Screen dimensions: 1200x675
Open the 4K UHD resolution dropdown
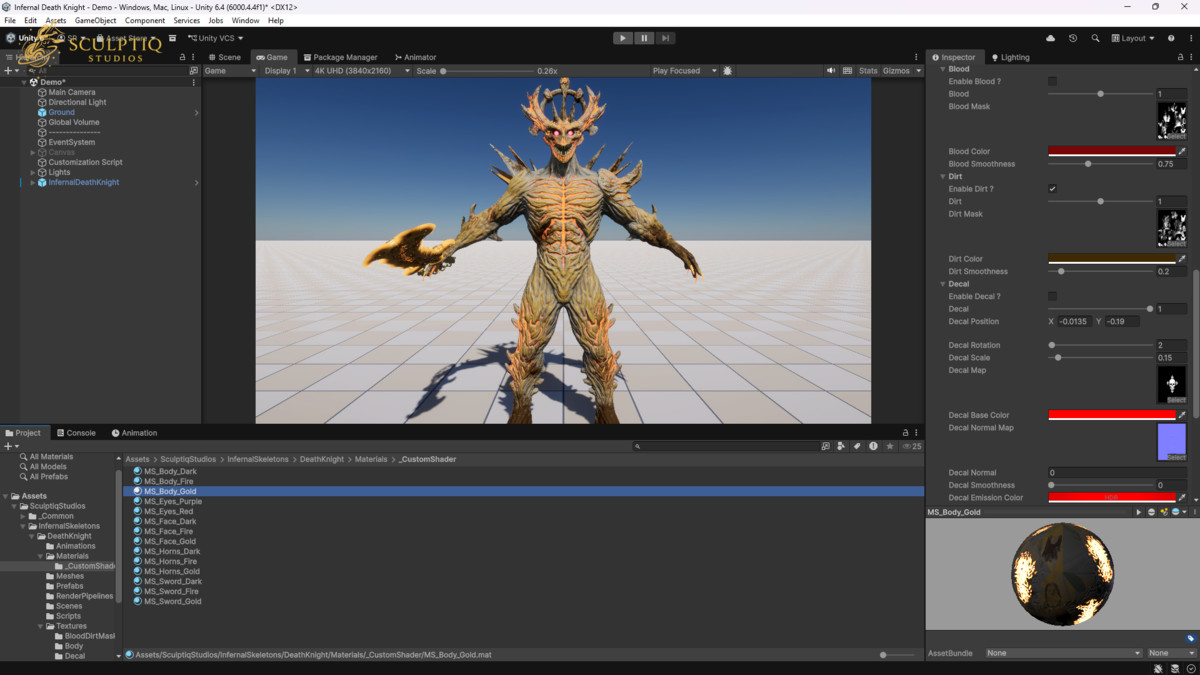(362, 71)
